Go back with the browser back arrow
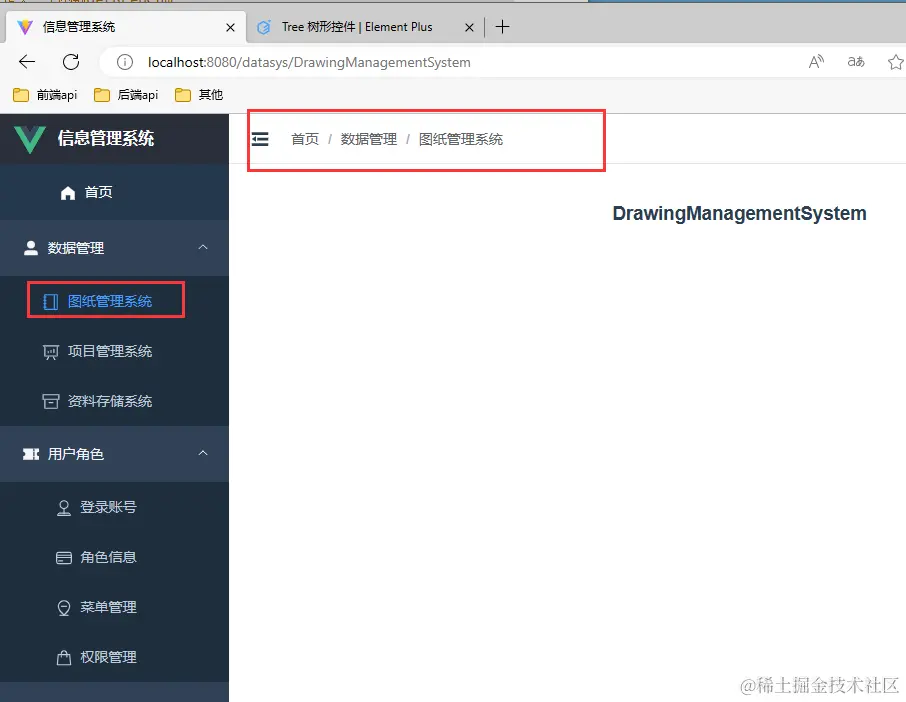 tap(27, 62)
